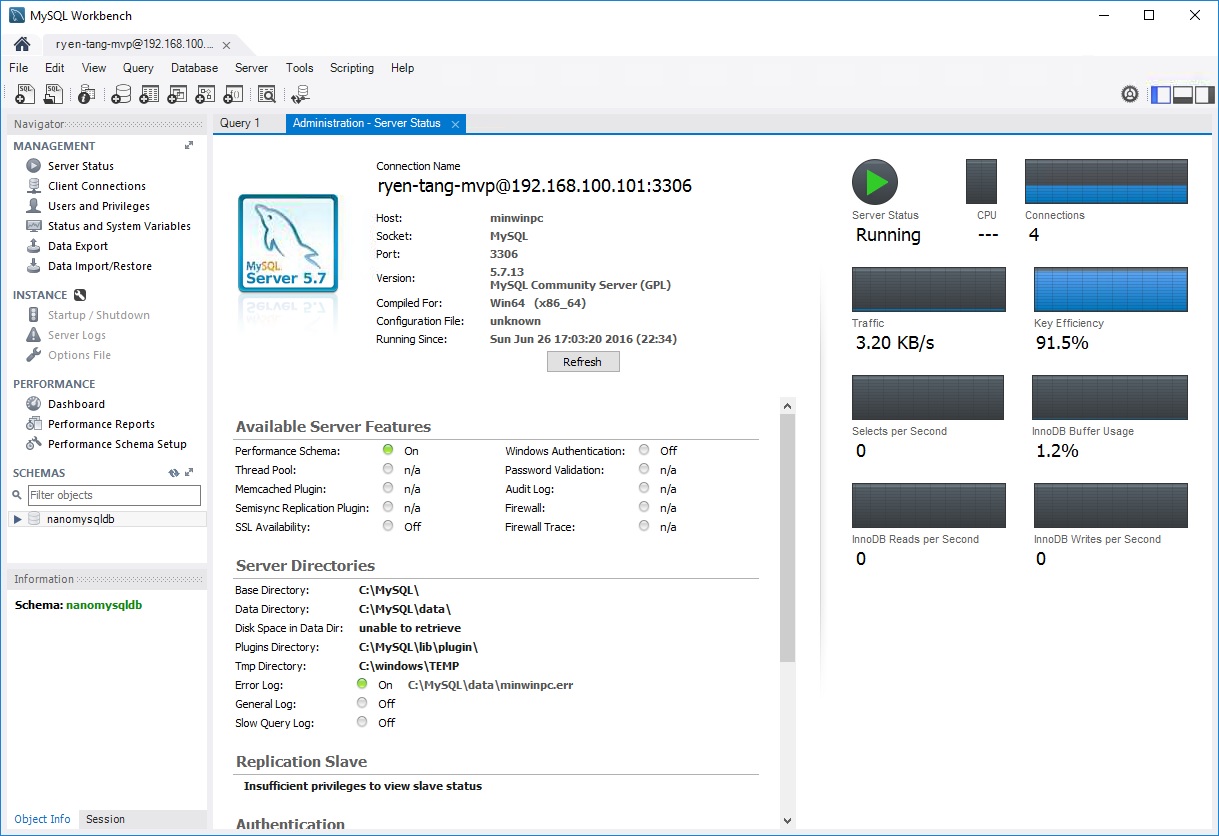Open Data Import/Restore in Navigator
The height and width of the screenshot is (836, 1219).
pos(100,266)
